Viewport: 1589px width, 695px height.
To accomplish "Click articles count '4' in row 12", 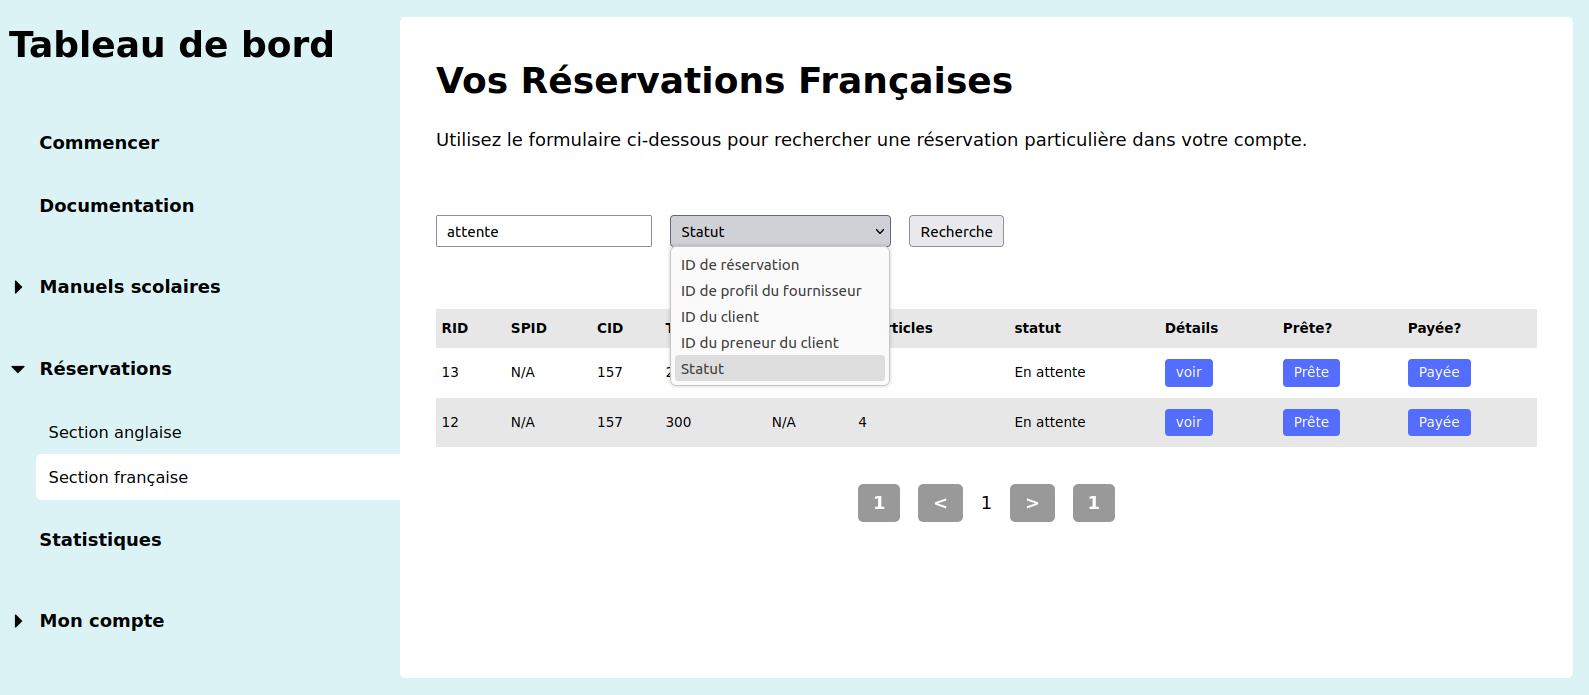I will [862, 422].
